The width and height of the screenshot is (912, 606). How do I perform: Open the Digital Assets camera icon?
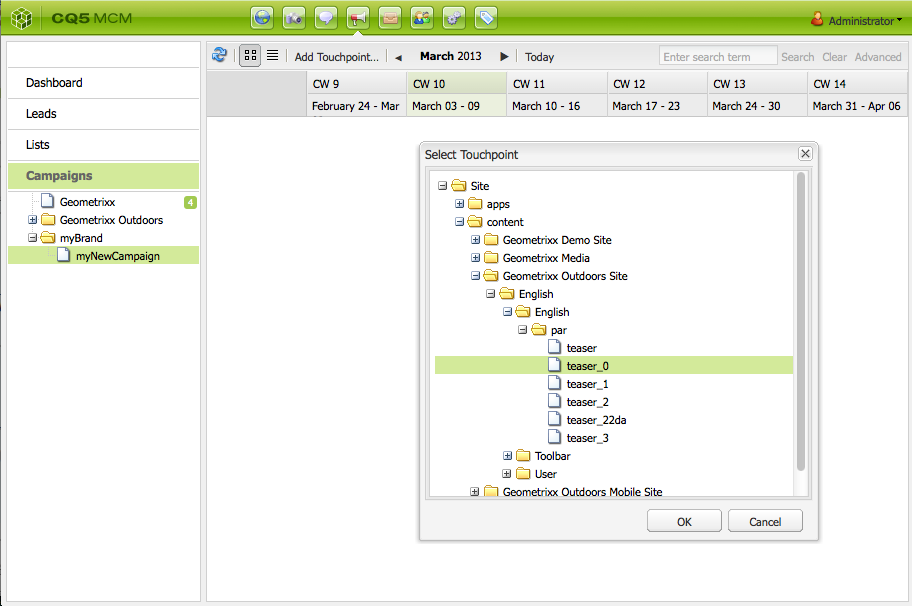coord(294,18)
